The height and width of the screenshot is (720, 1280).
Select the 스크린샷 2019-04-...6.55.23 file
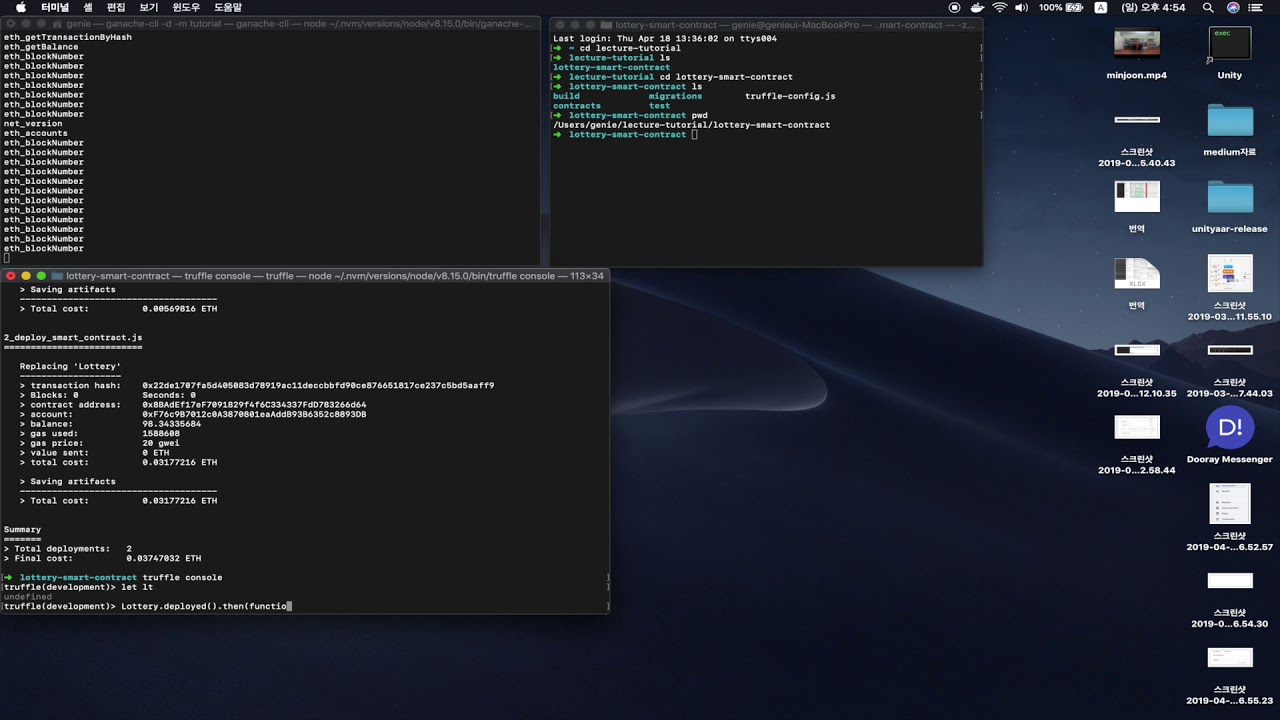[1229, 658]
